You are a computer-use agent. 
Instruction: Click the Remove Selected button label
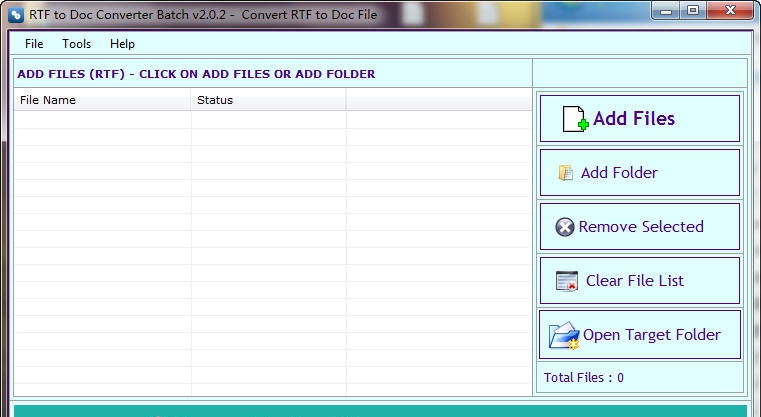click(641, 227)
